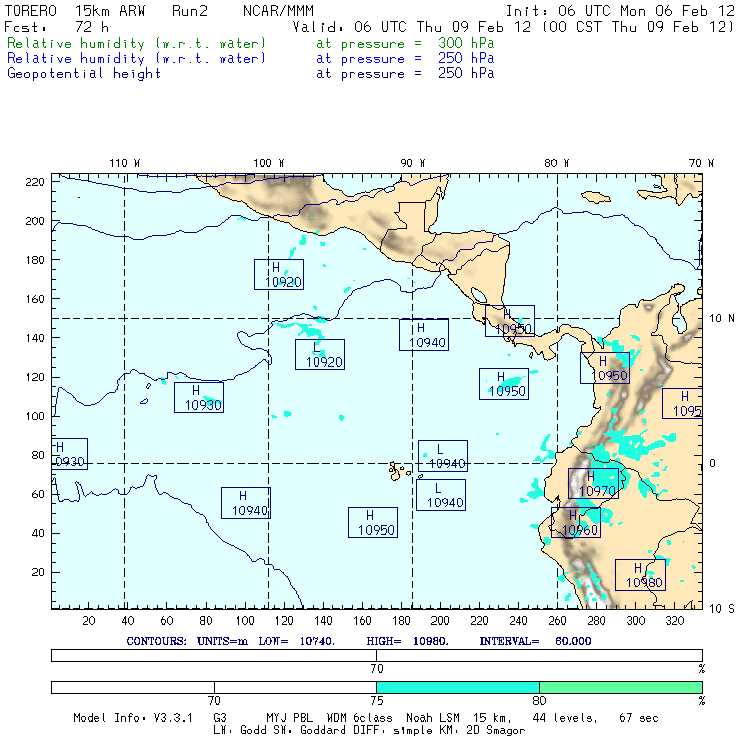Screen dimensions: 740x740
Task: Click the Valid time text in header
Action: click(x=514, y=27)
